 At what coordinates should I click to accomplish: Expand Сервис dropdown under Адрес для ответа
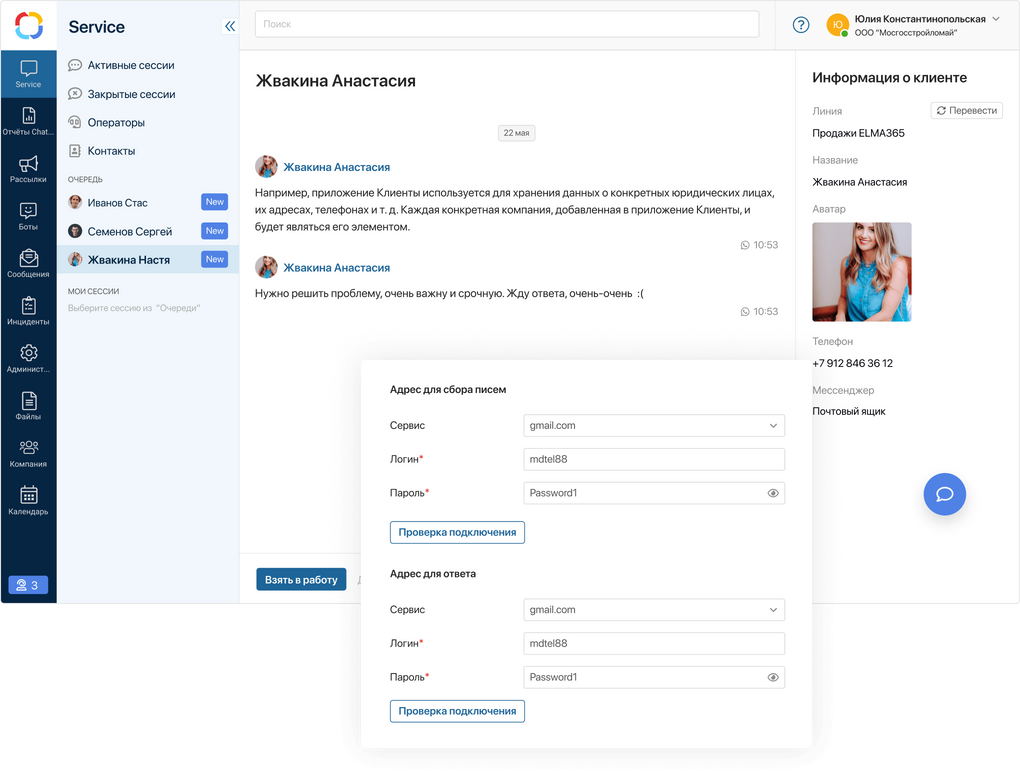(x=654, y=610)
